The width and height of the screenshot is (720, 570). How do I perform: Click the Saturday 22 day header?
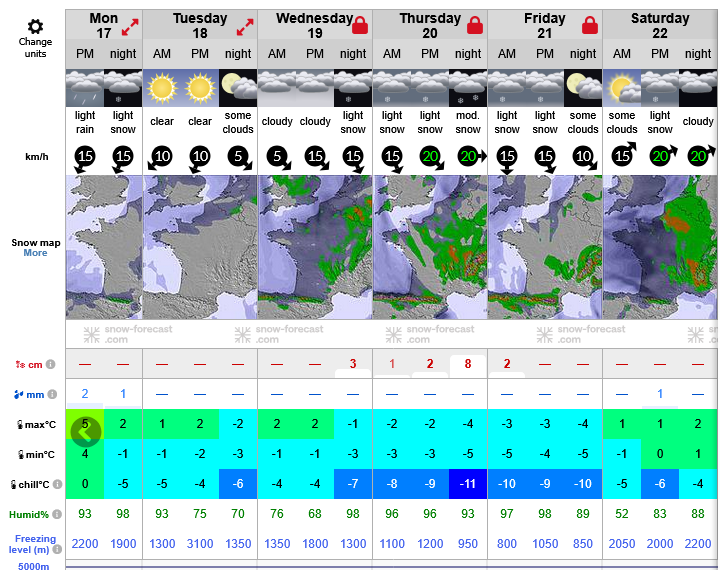pyautogui.click(x=660, y=25)
